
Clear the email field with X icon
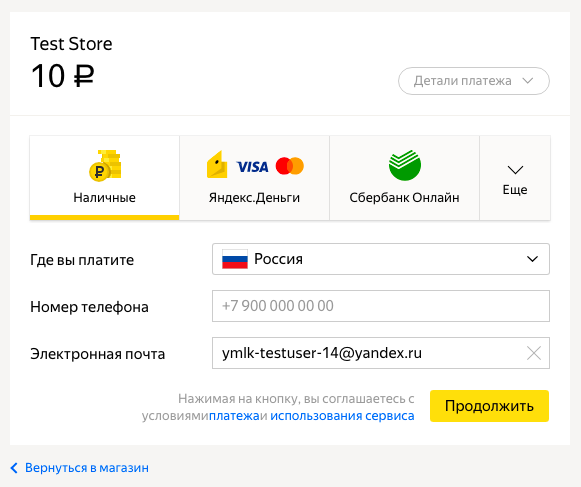[534, 353]
